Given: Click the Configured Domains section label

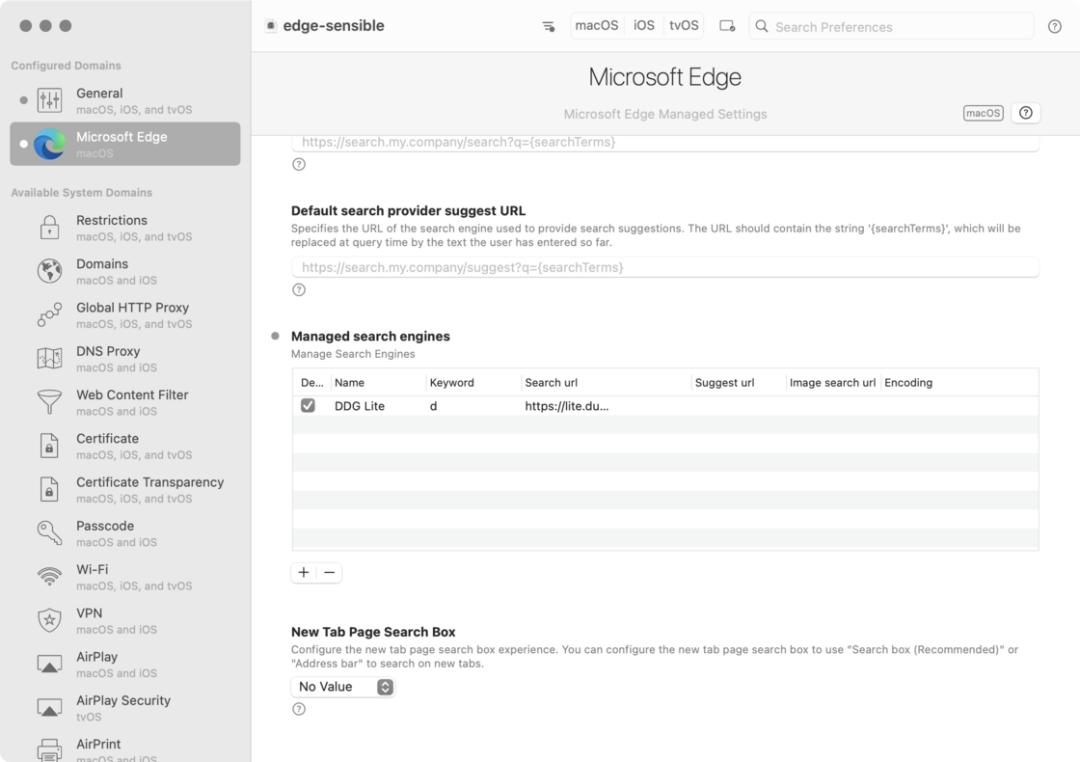Looking at the screenshot, I should tap(66, 65).
